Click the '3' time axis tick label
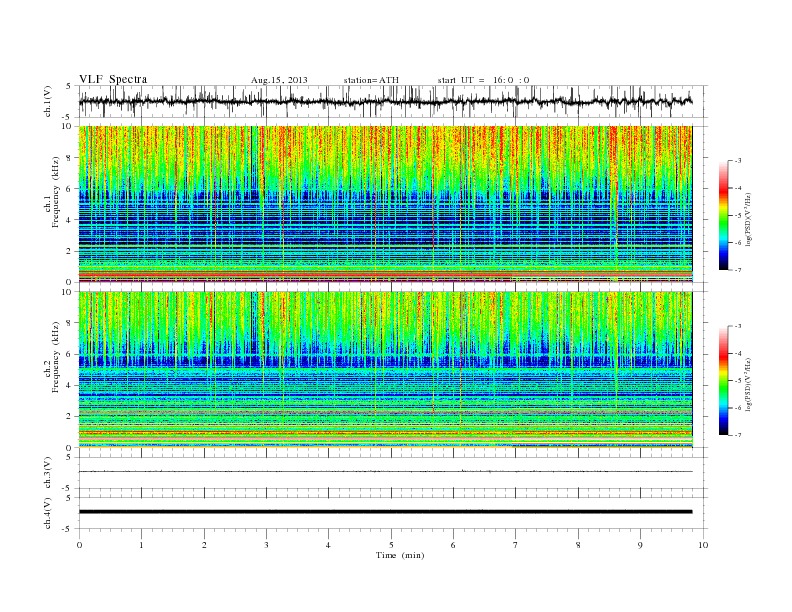This screenshot has height=612, width=792. click(x=267, y=545)
